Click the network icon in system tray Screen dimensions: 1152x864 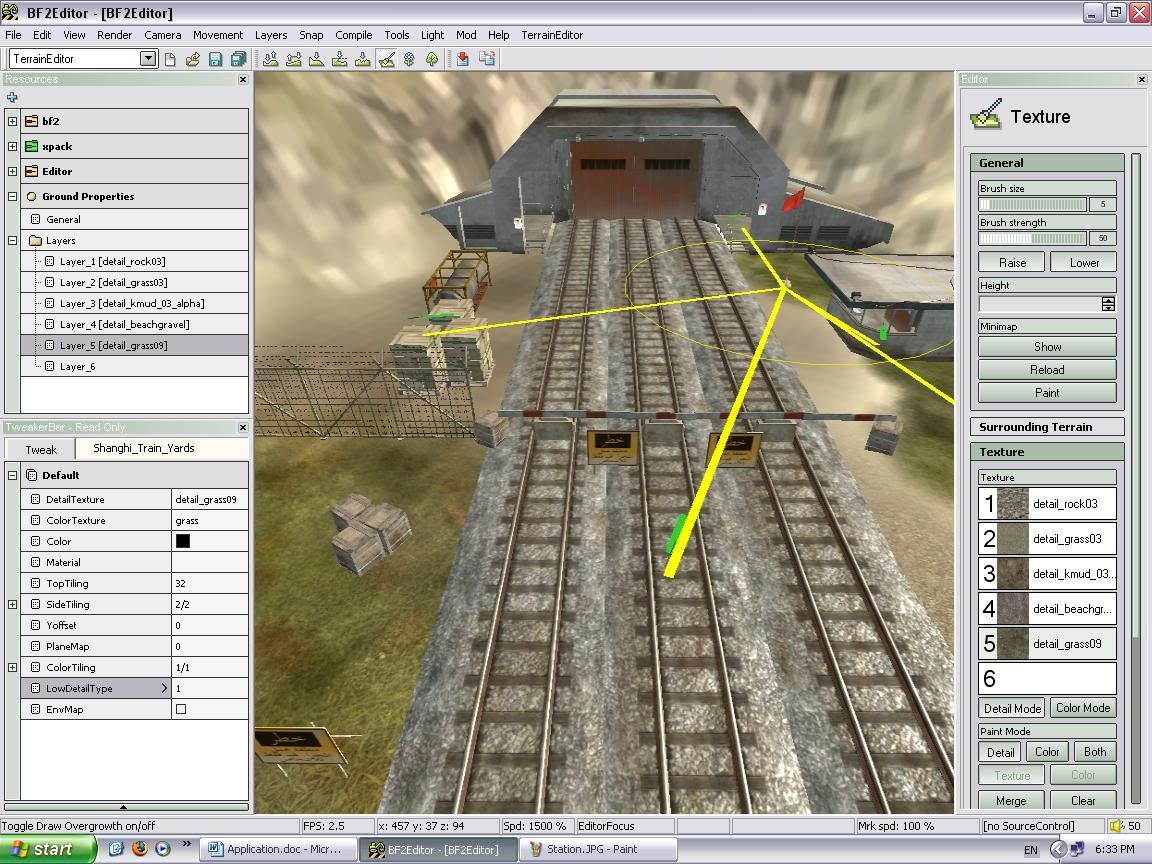click(1077, 849)
